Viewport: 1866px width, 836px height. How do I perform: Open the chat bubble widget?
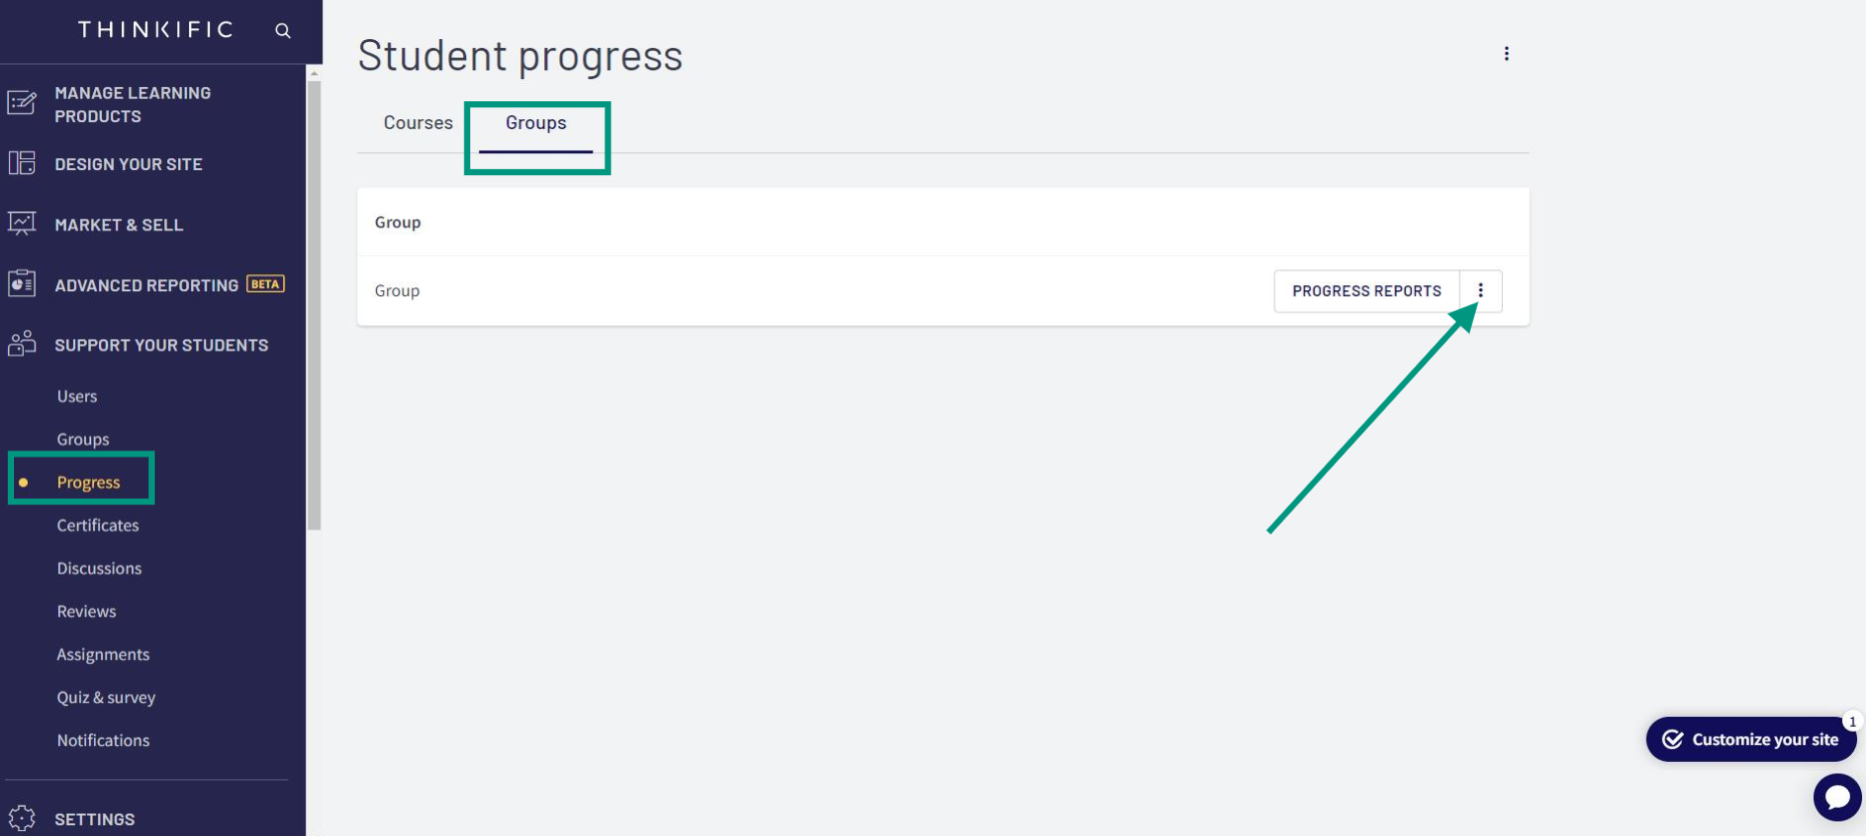point(1837,797)
